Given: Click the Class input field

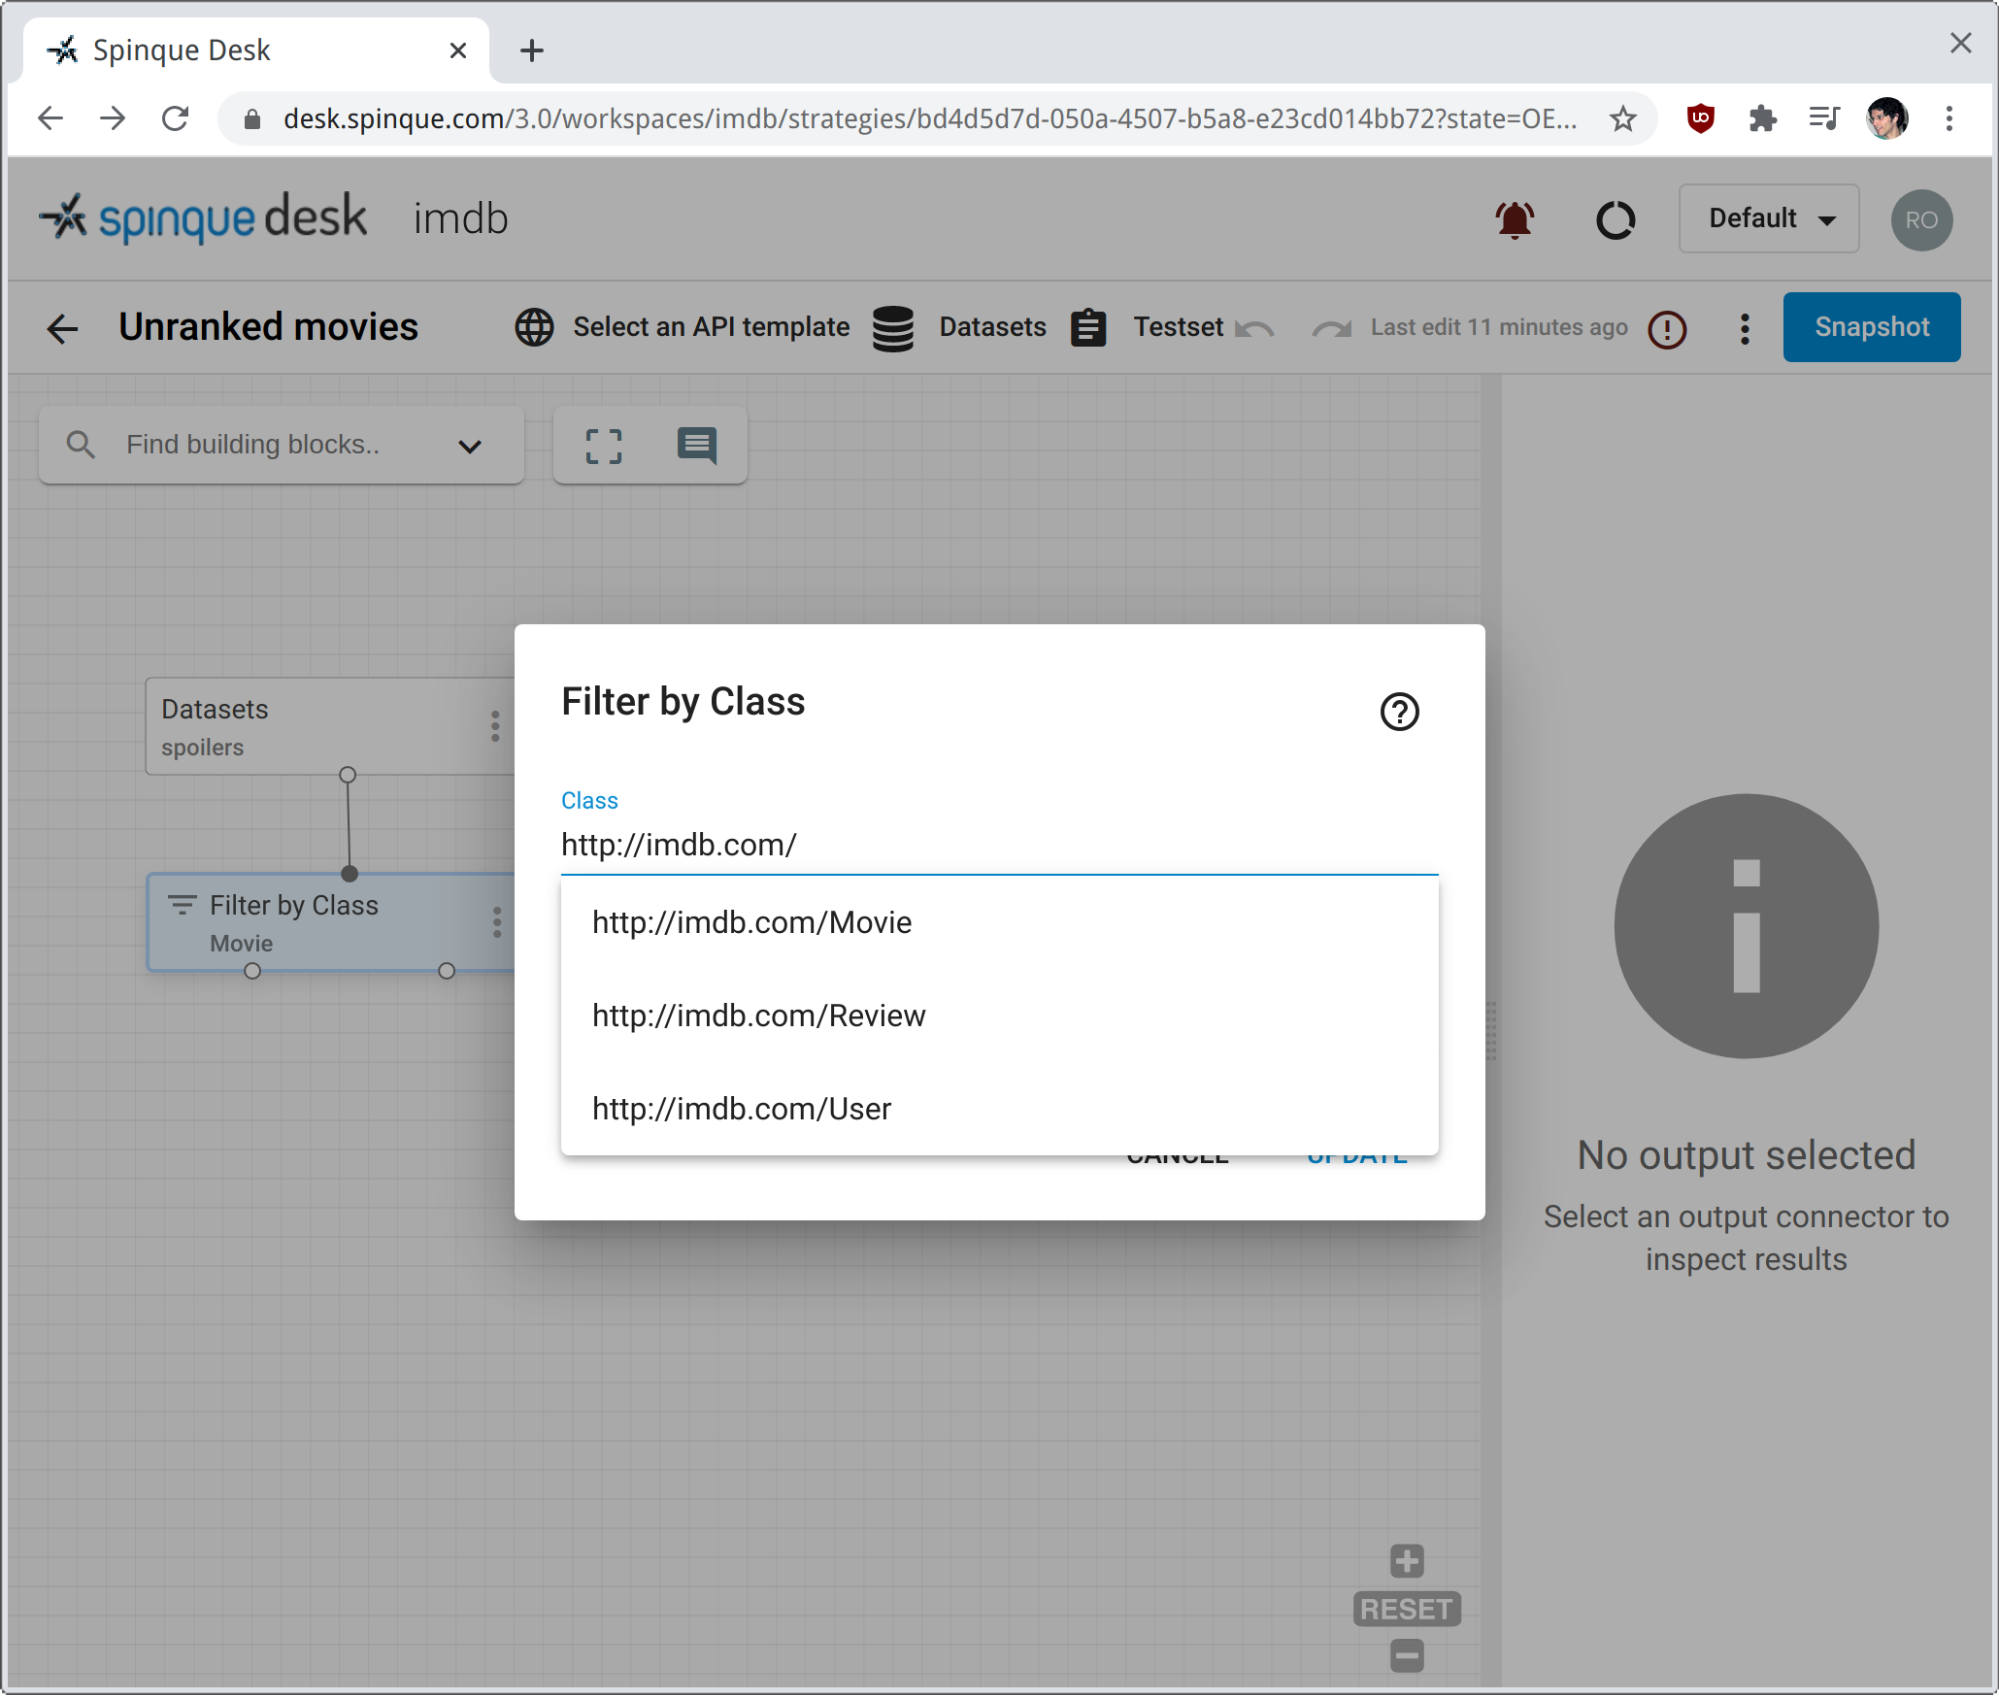Looking at the screenshot, I should 999,845.
